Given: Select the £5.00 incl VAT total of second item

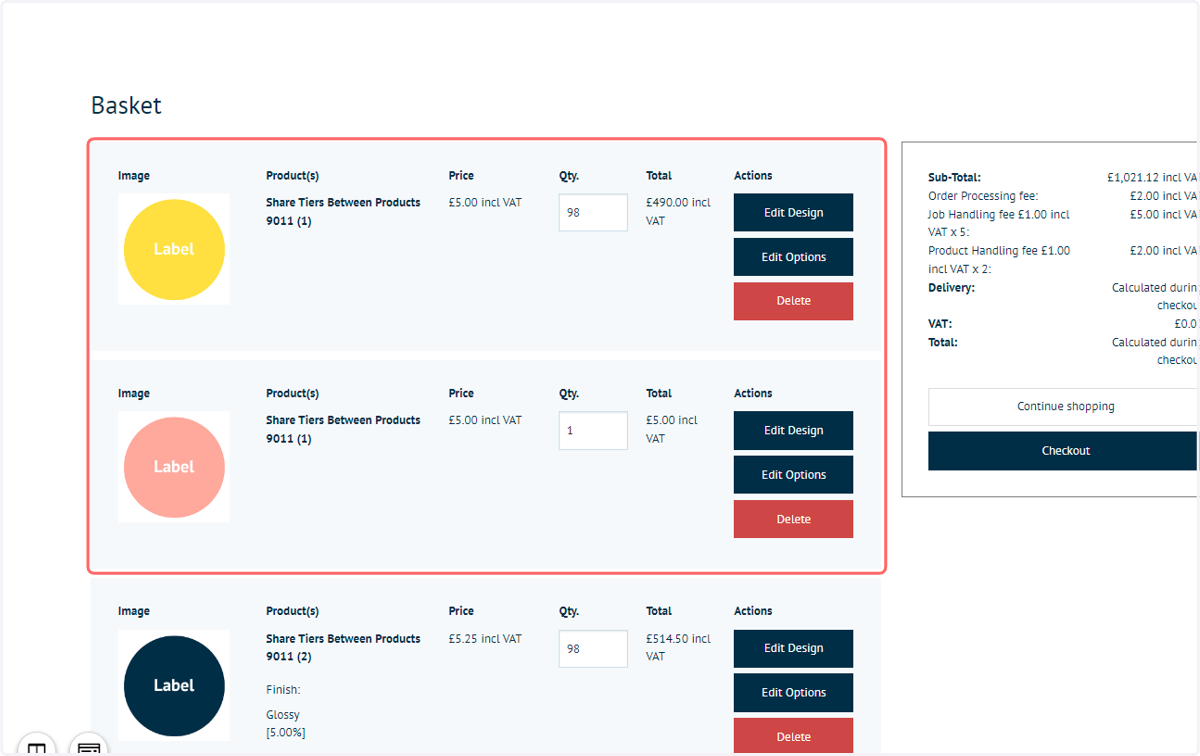Looking at the screenshot, I should tap(672, 430).
